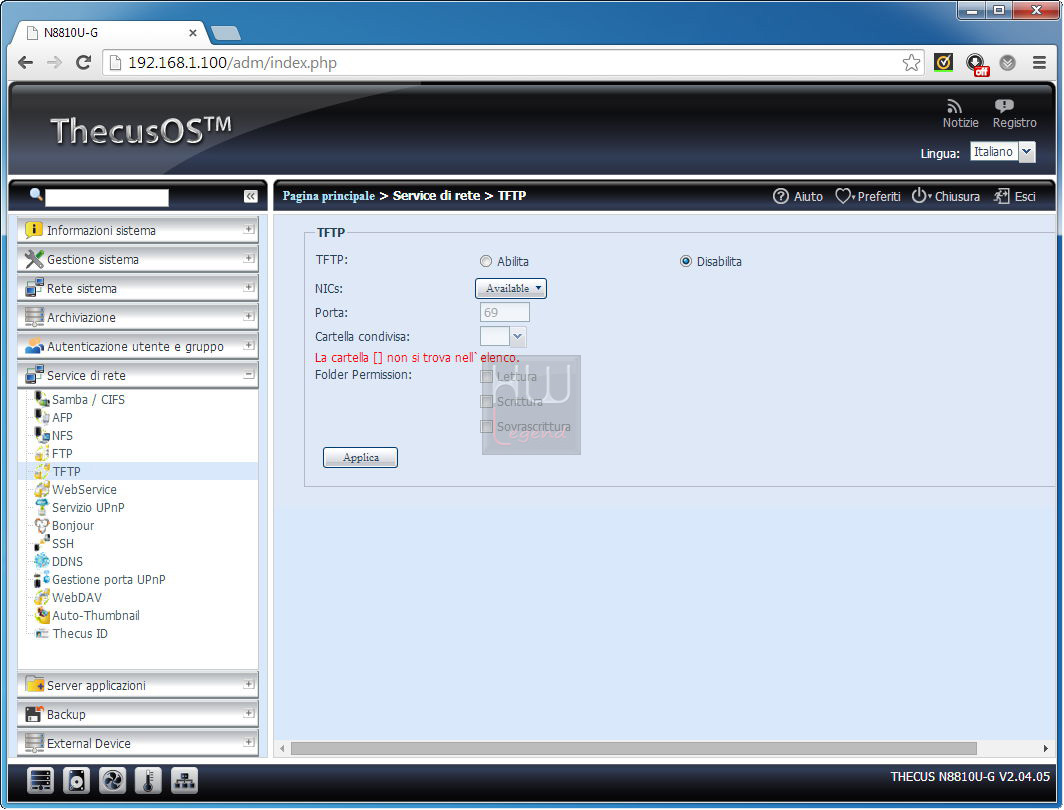This screenshot has height=810, width=1064.
Task: Check the Scrittura permission checkbox
Action: pyautogui.click(x=487, y=402)
